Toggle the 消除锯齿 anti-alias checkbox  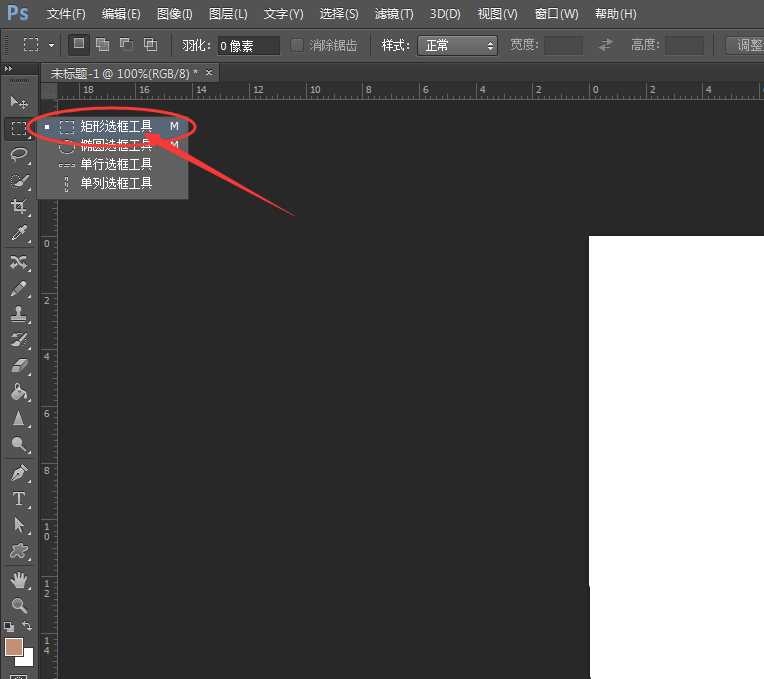click(297, 46)
